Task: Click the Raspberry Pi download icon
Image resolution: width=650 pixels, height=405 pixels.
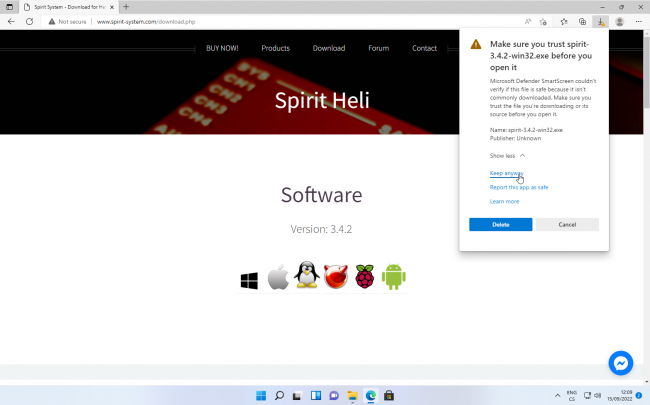Action: coord(364,278)
